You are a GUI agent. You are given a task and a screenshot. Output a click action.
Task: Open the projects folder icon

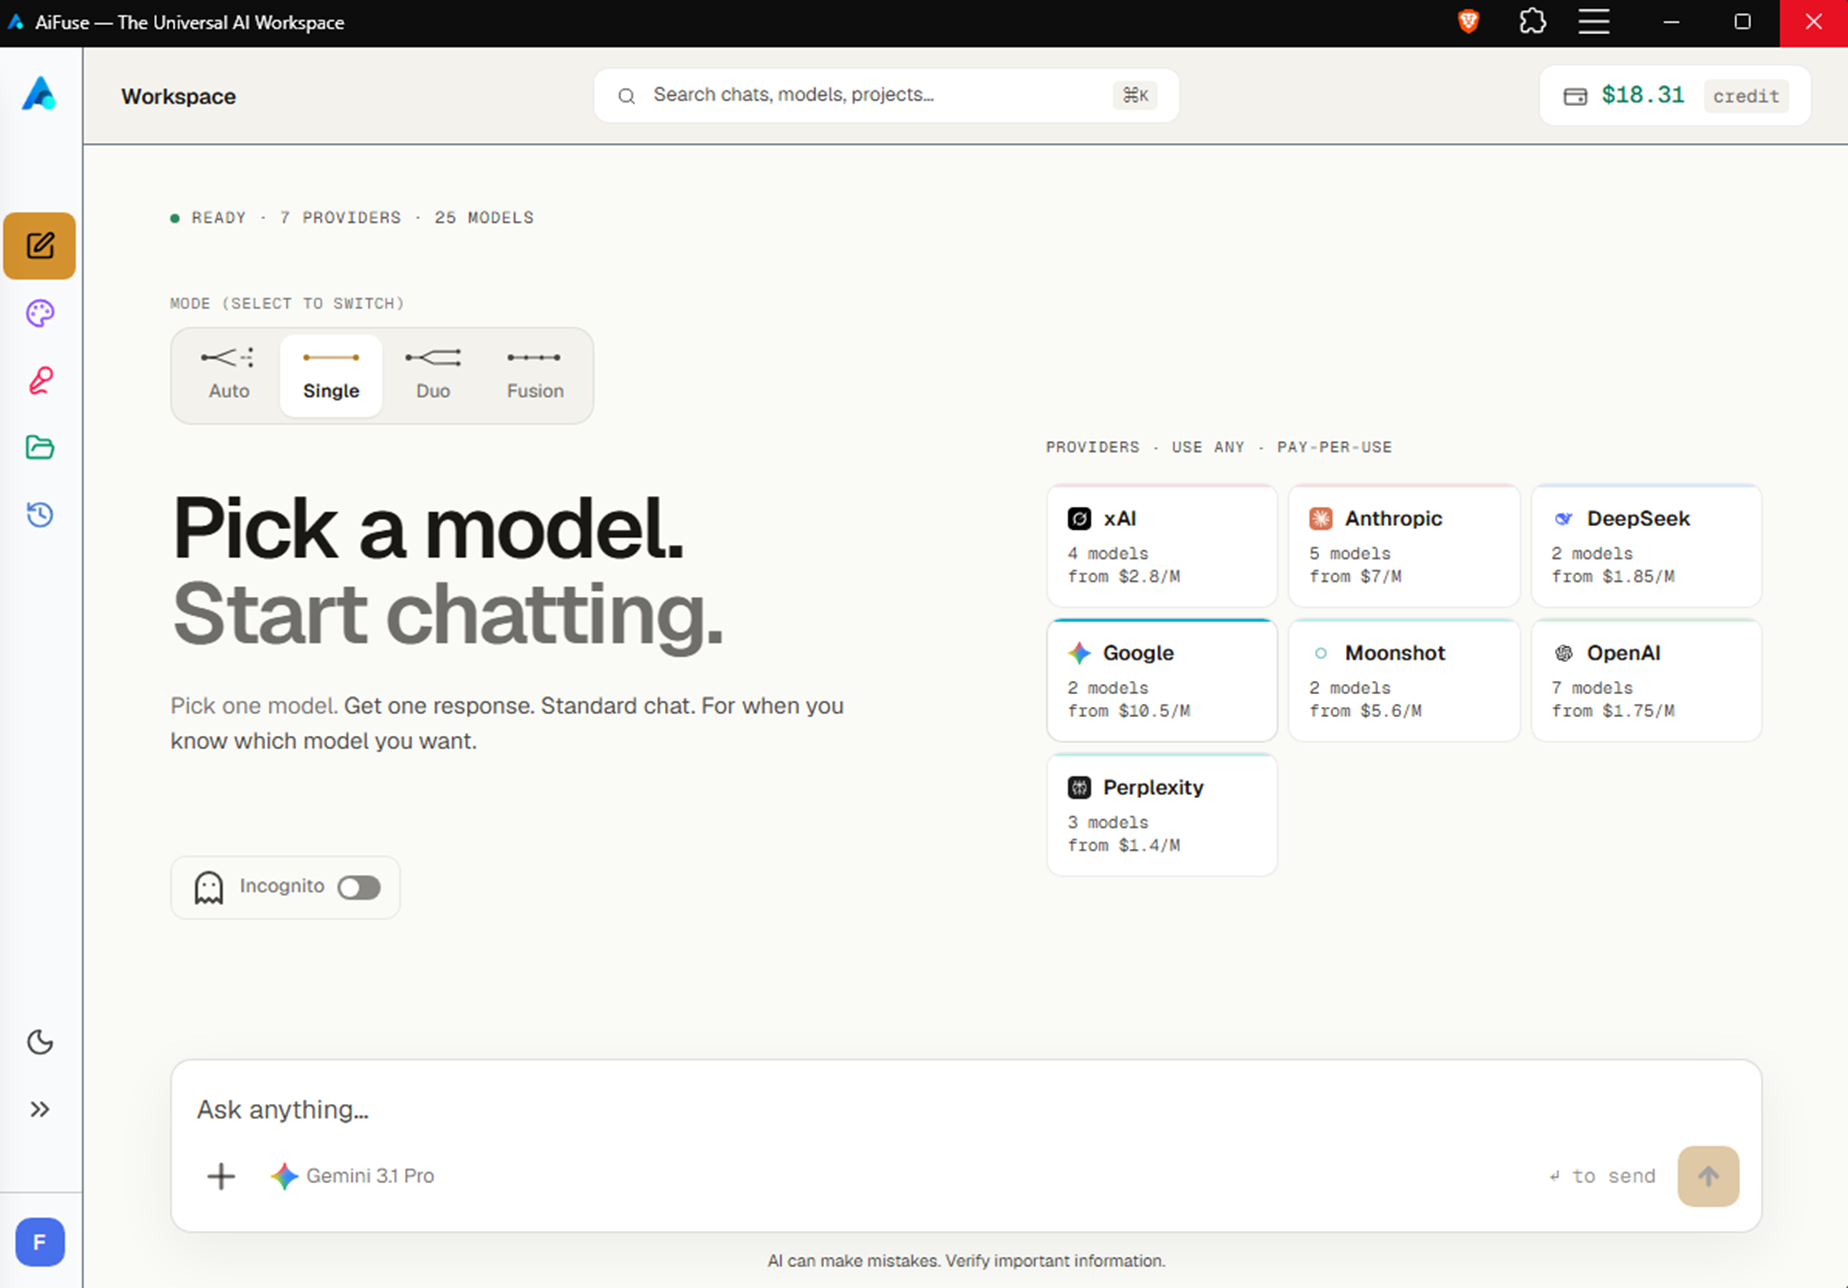tap(40, 447)
